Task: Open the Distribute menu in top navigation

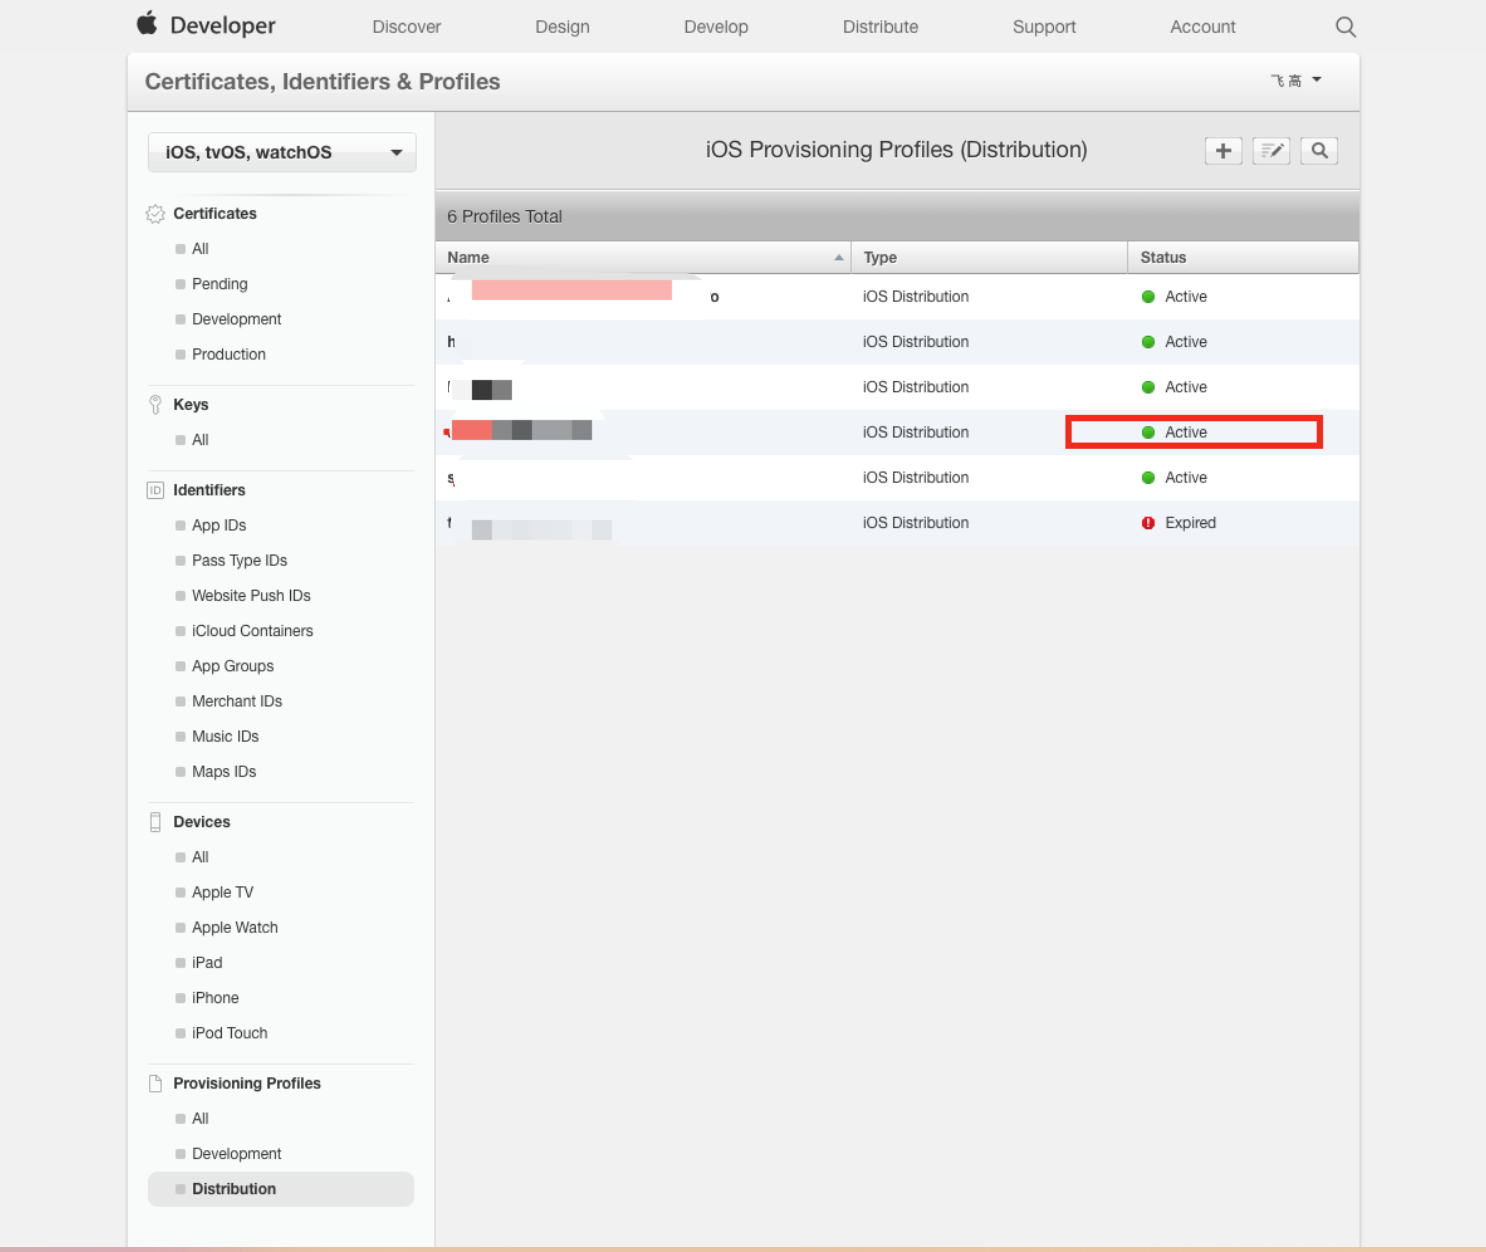Action: pos(880,27)
